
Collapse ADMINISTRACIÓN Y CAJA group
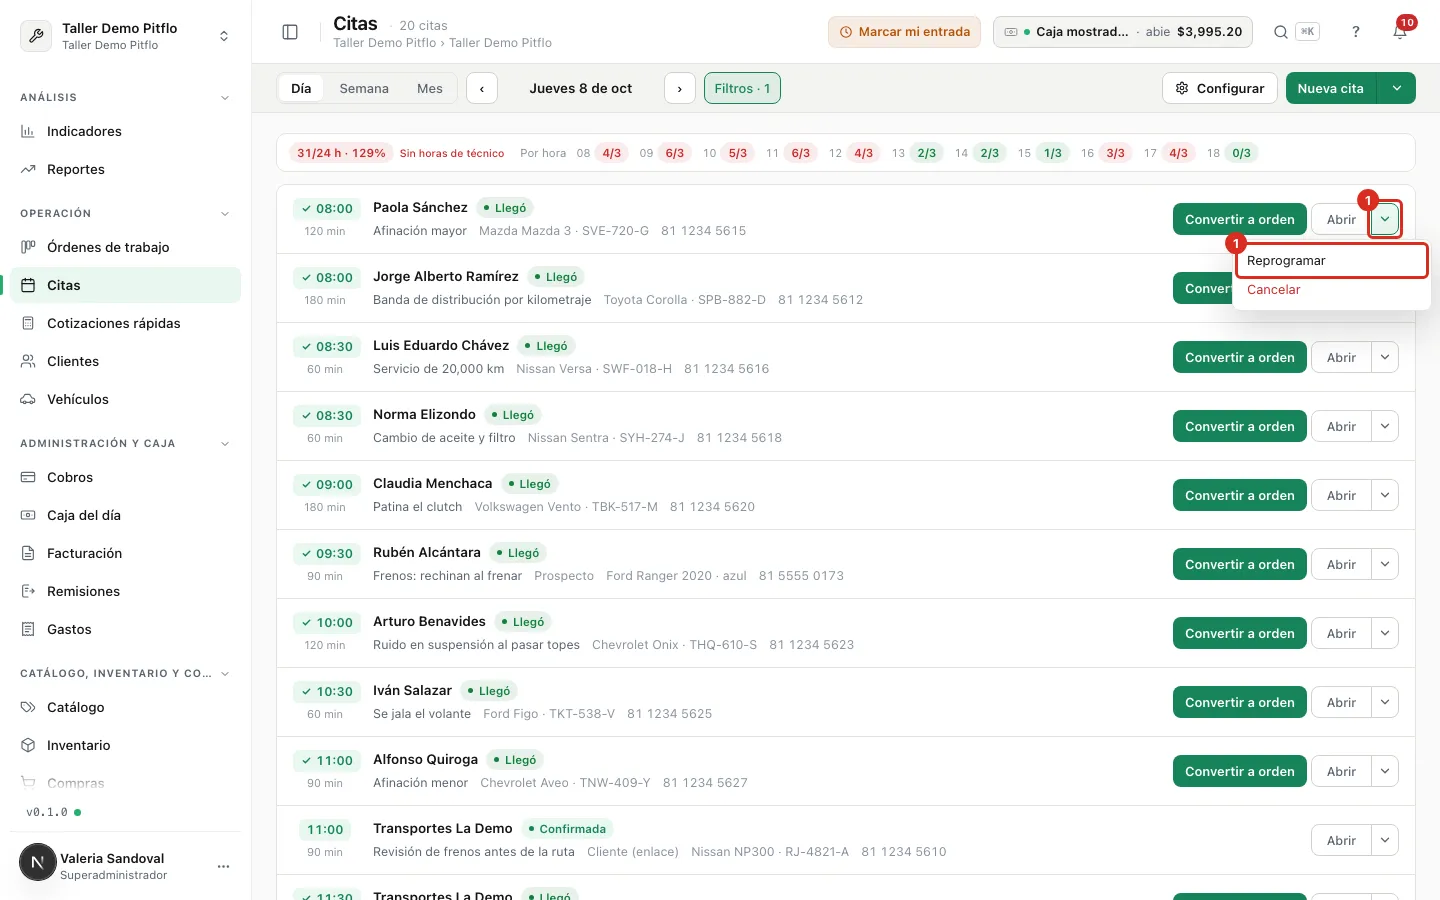[225, 444]
